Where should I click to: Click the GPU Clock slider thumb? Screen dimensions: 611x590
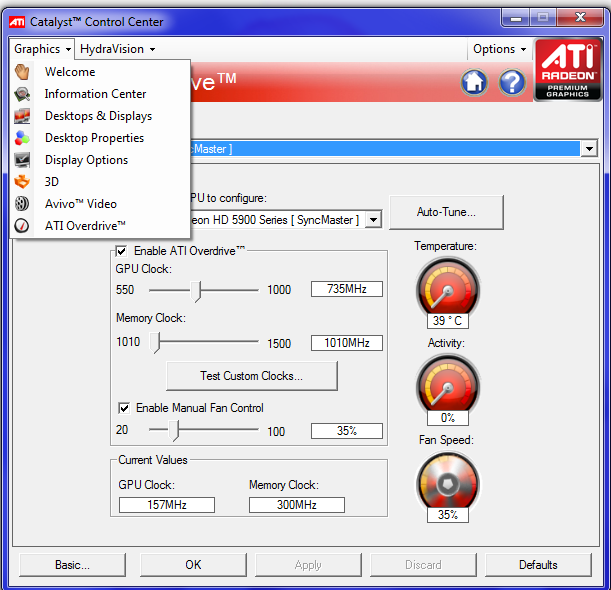(196, 291)
